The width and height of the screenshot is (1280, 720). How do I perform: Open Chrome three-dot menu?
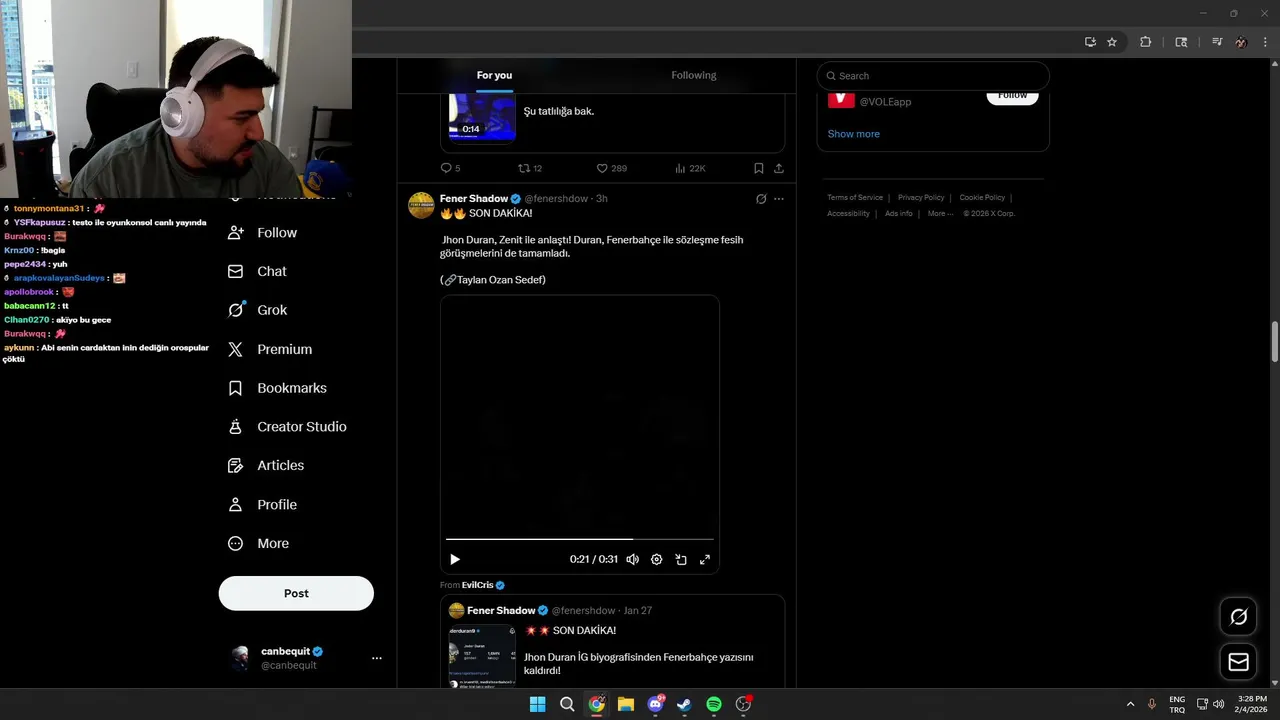[x=1265, y=42]
